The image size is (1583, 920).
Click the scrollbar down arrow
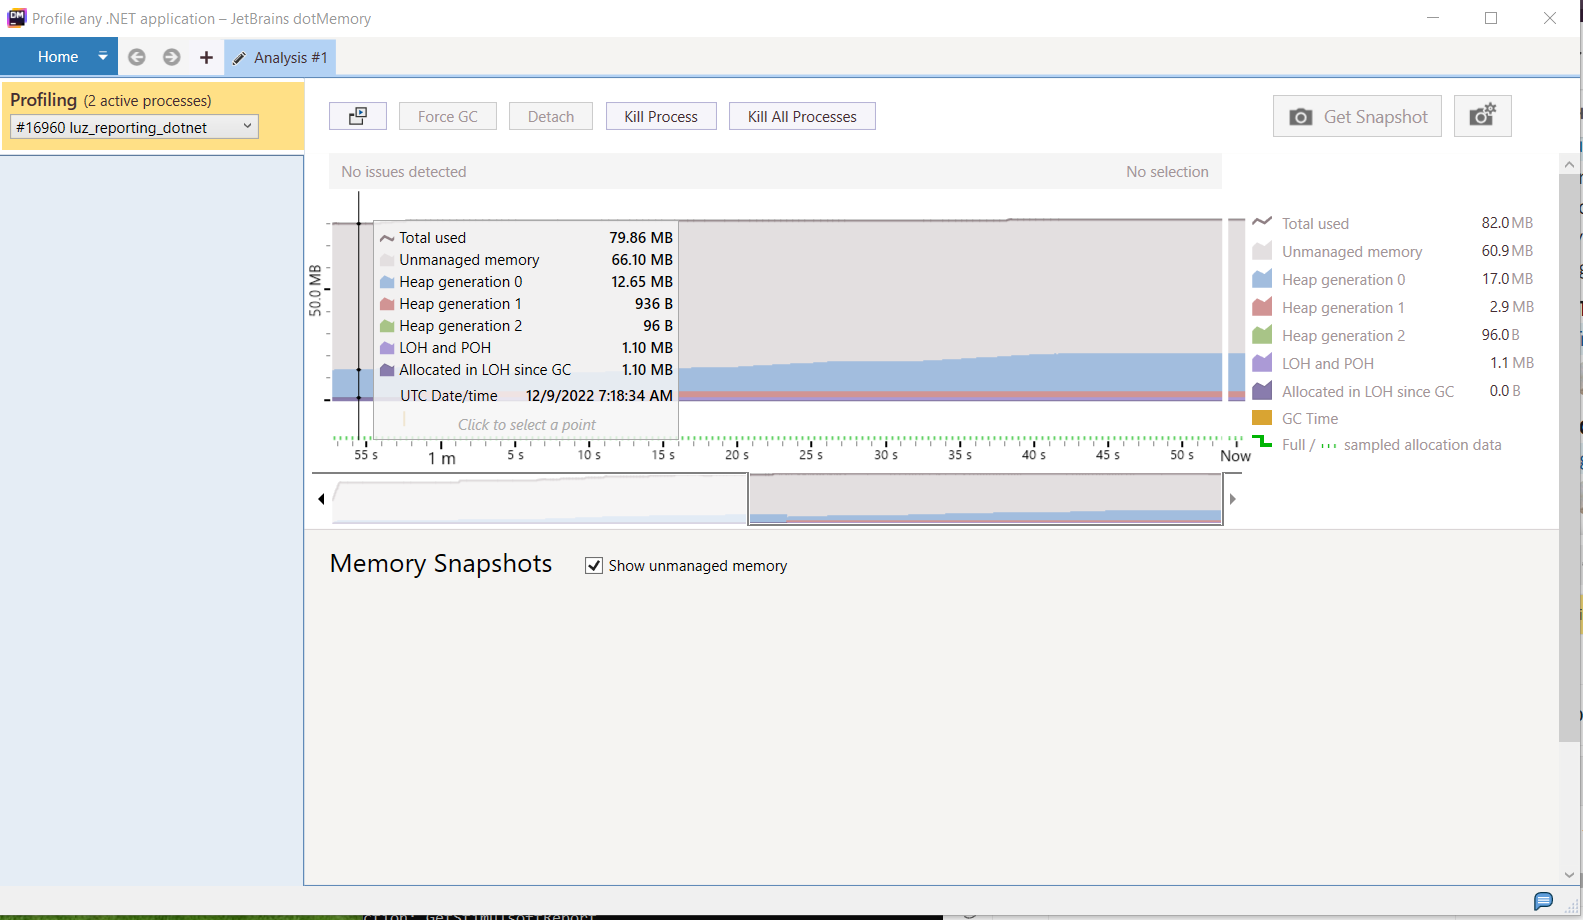1569,875
